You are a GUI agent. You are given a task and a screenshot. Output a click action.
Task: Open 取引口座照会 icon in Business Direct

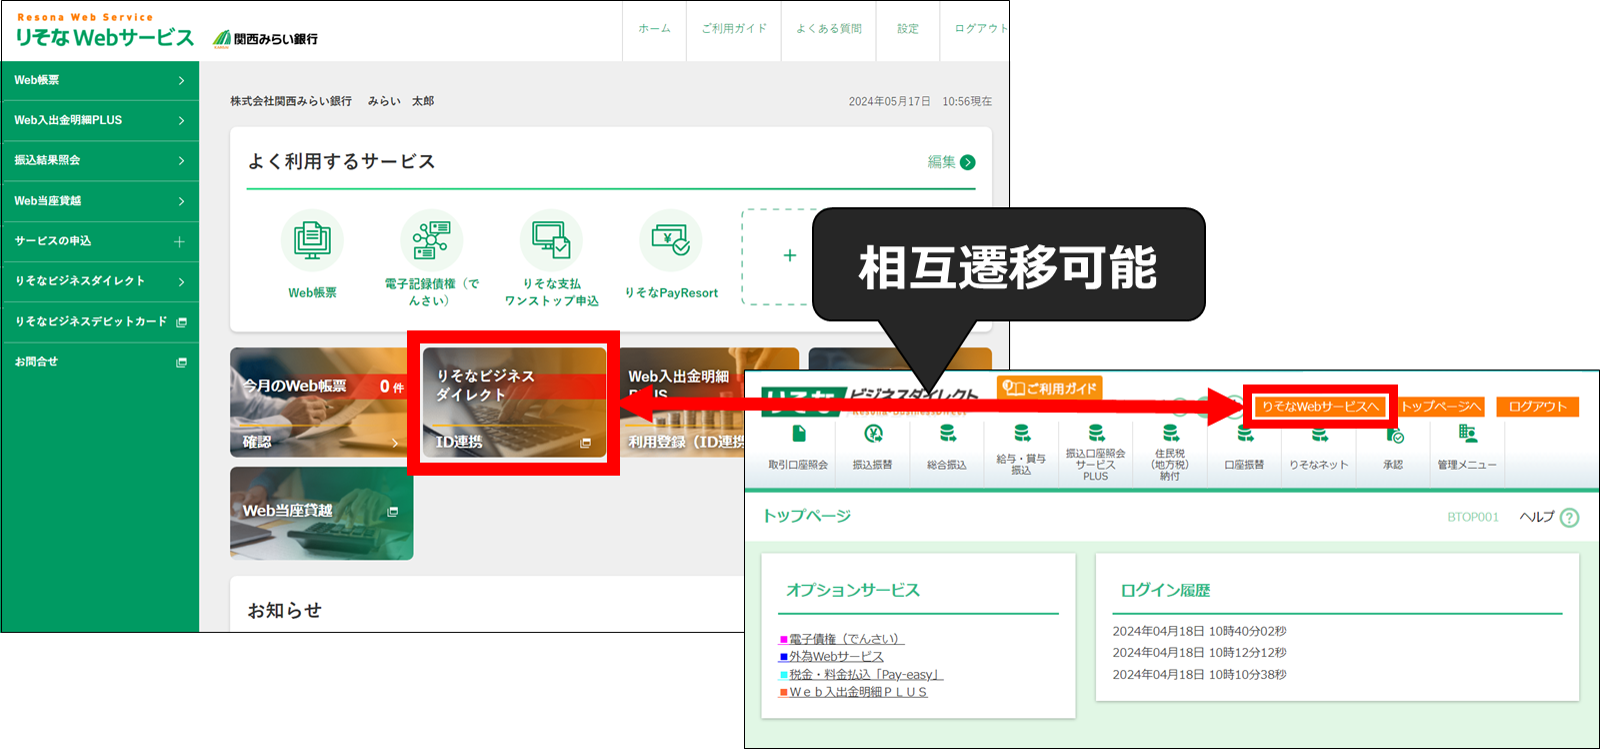pyautogui.click(x=798, y=434)
